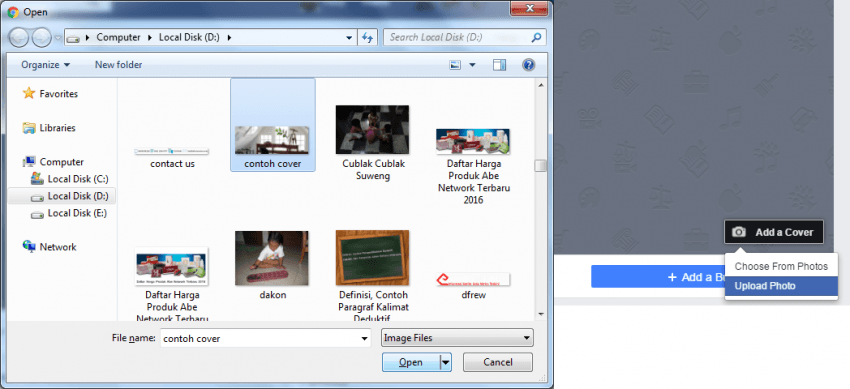Select Network in navigation pane
The height and width of the screenshot is (389, 850).
57,247
